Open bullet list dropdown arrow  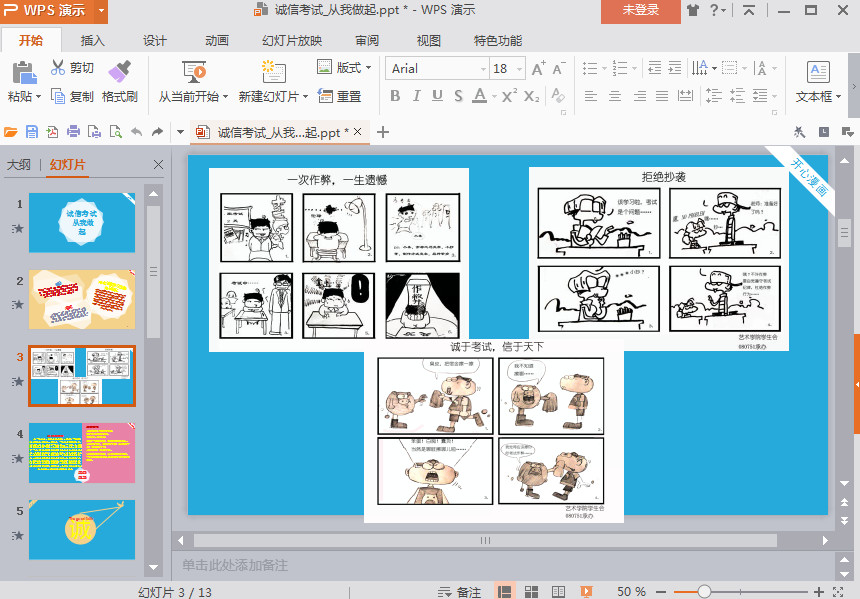coord(604,69)
